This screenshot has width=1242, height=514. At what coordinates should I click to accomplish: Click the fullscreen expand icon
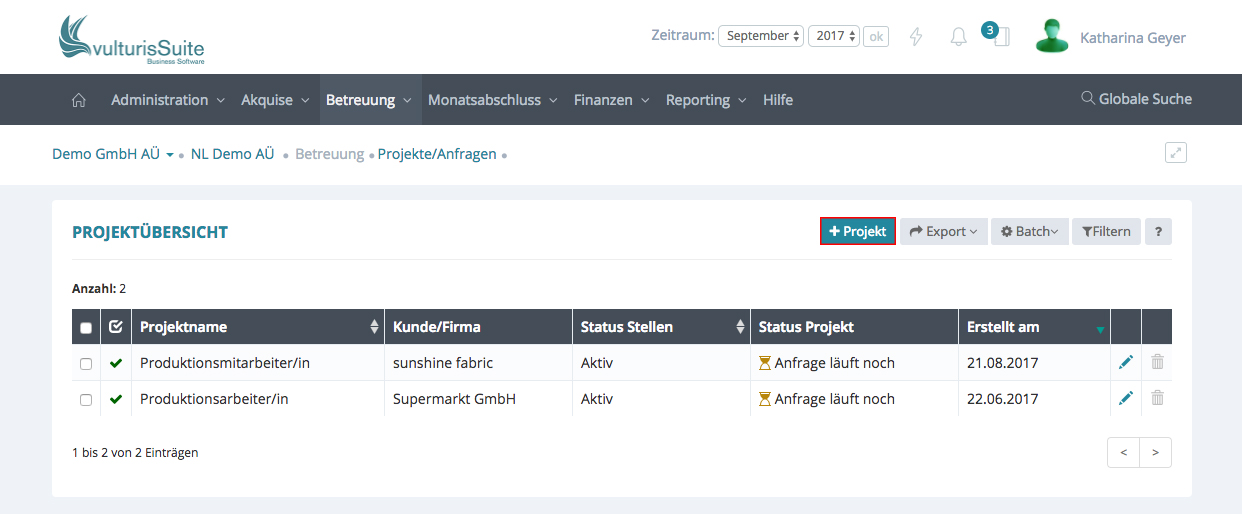pos(1175,153)
